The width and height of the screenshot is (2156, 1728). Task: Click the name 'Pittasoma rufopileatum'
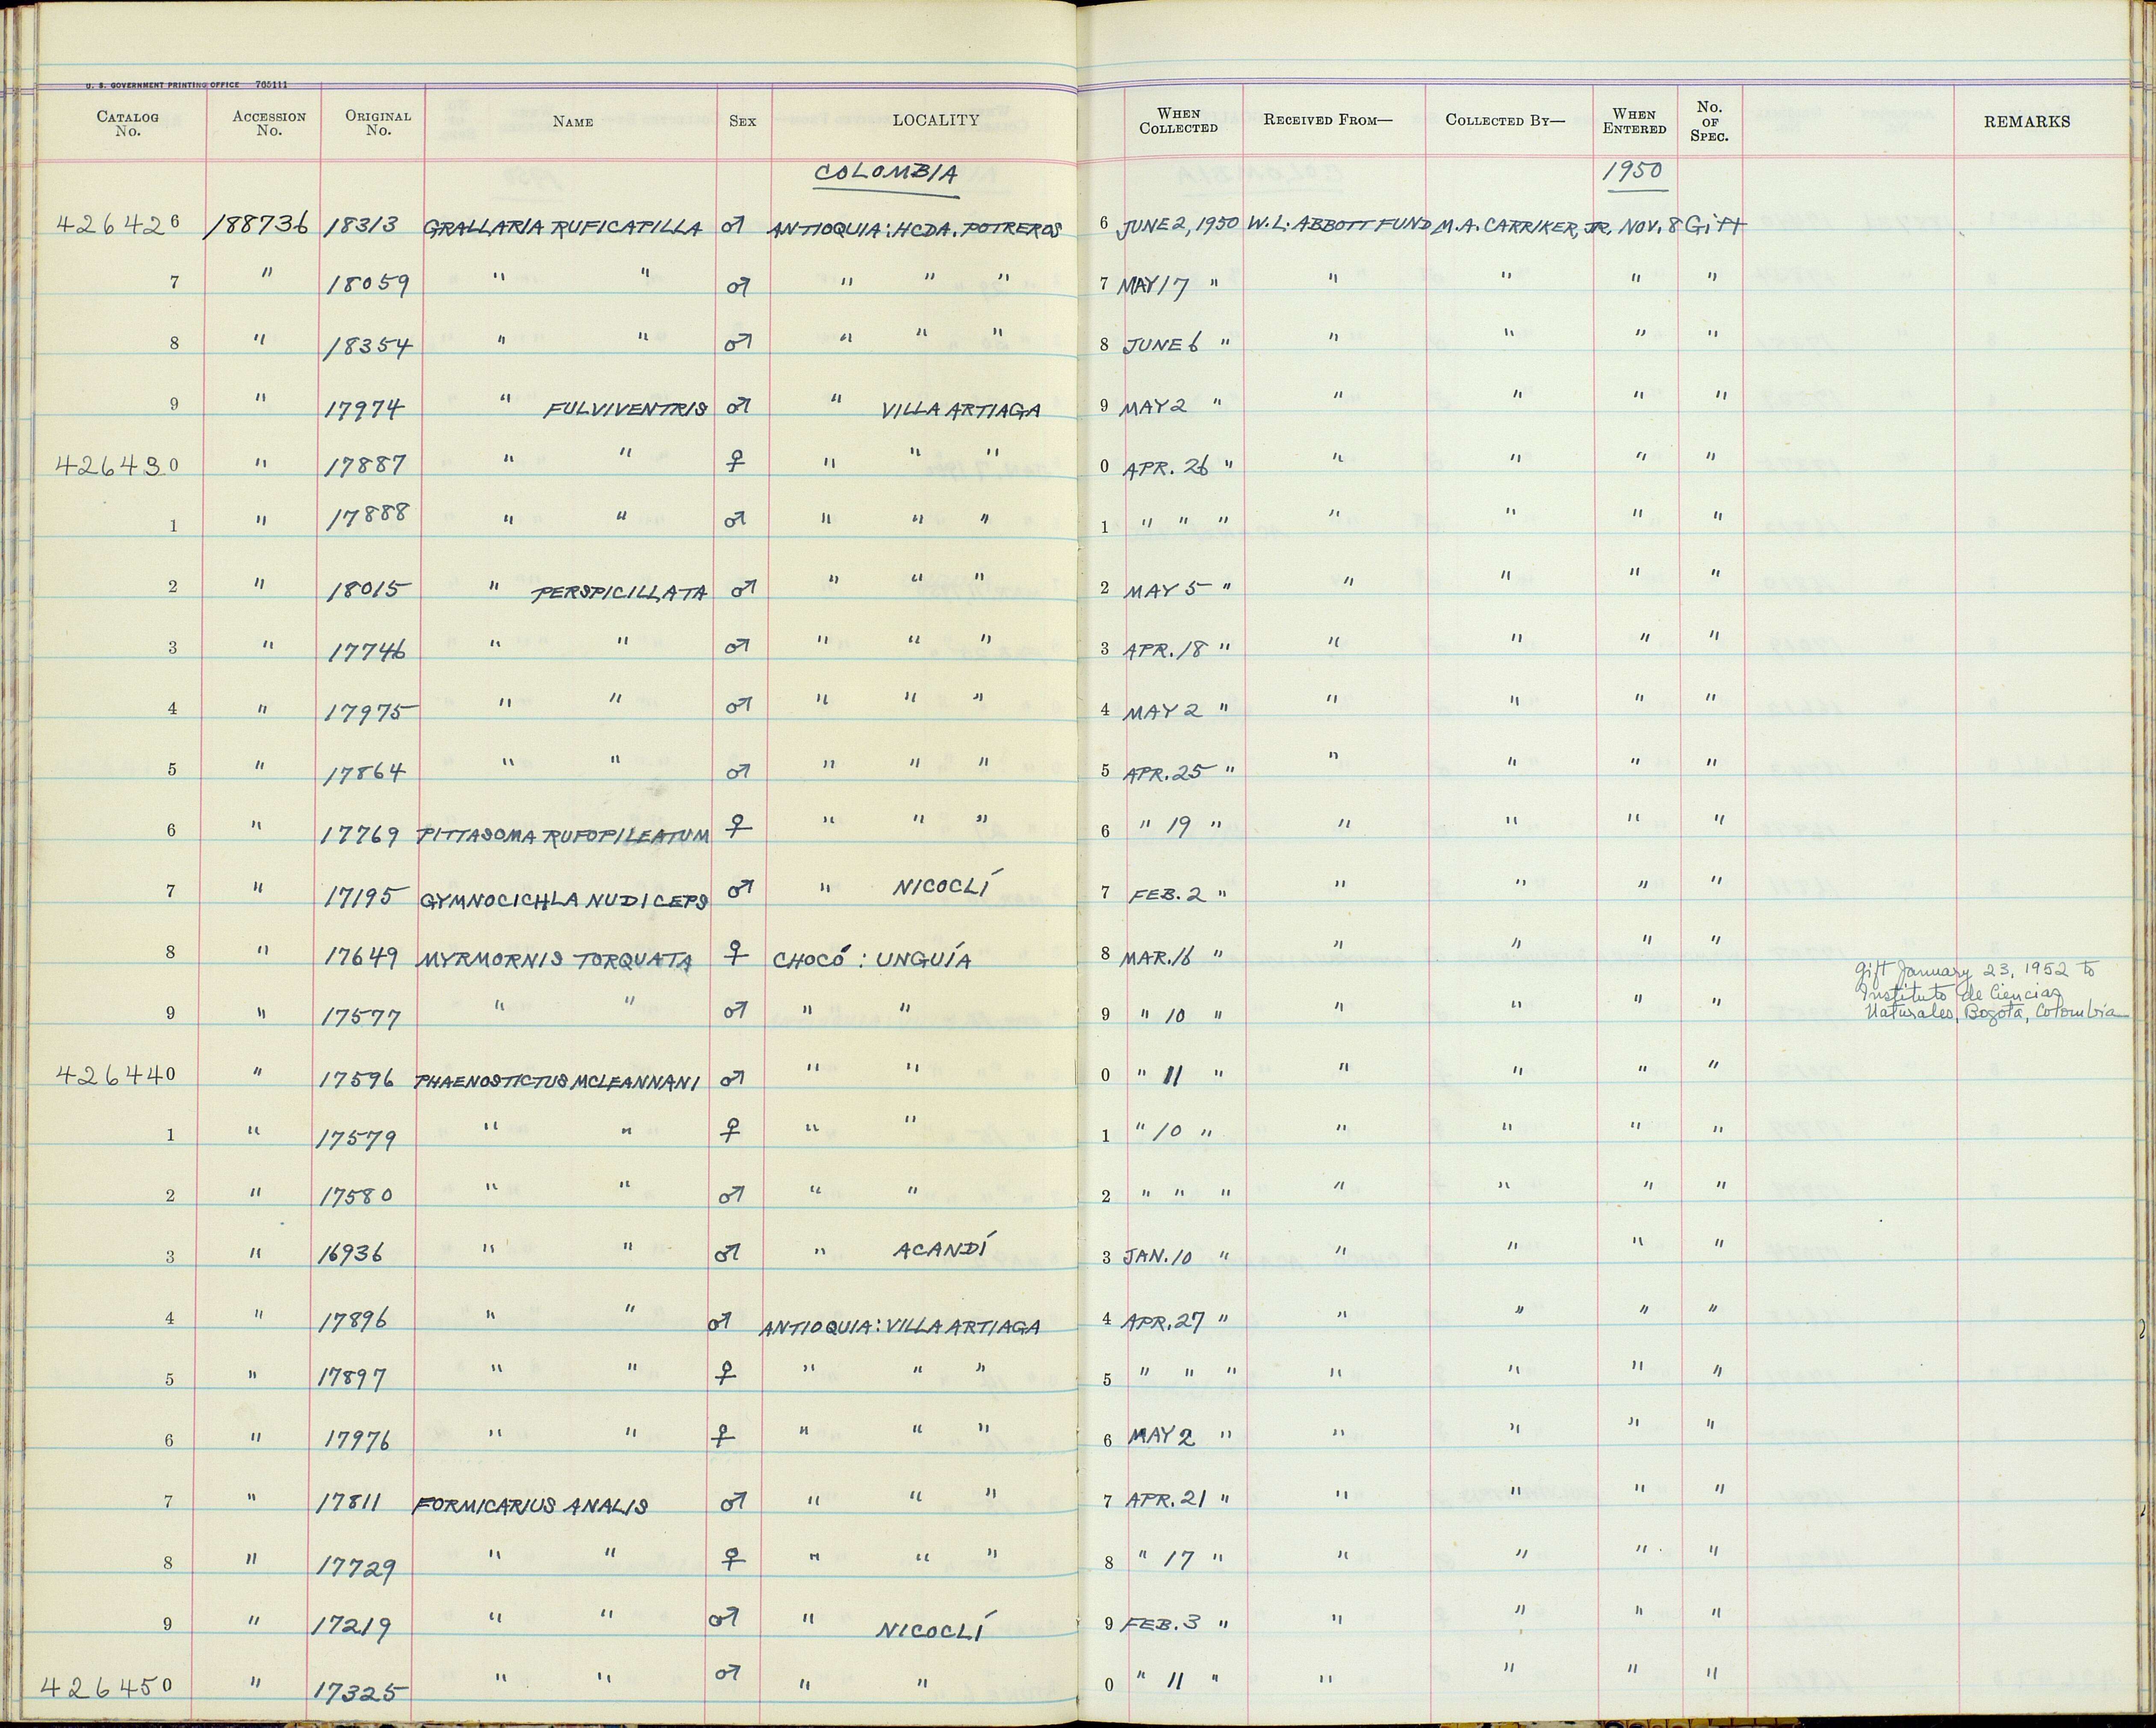pyautogui.click(x=563, y=837)
